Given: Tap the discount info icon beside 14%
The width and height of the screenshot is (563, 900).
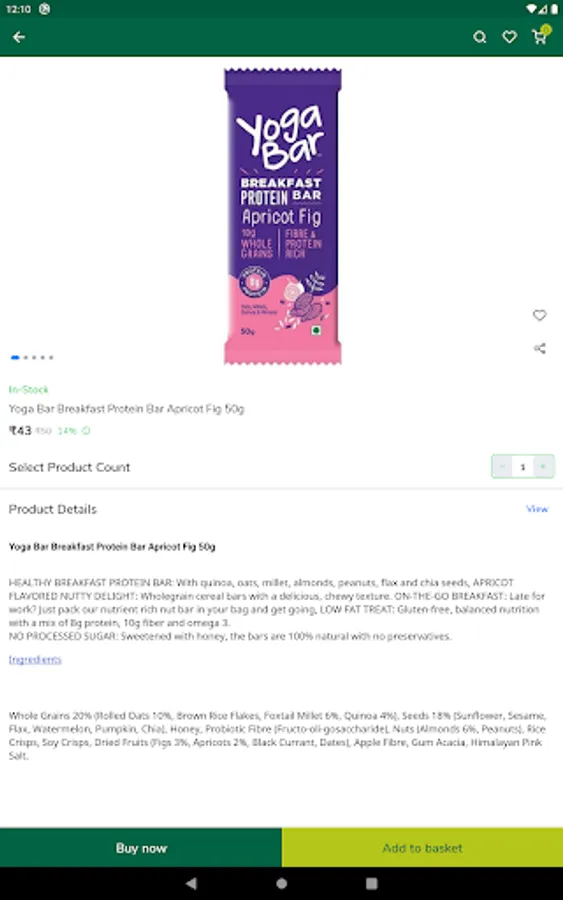Looking at the screenshot, I should tap(86, 430).
